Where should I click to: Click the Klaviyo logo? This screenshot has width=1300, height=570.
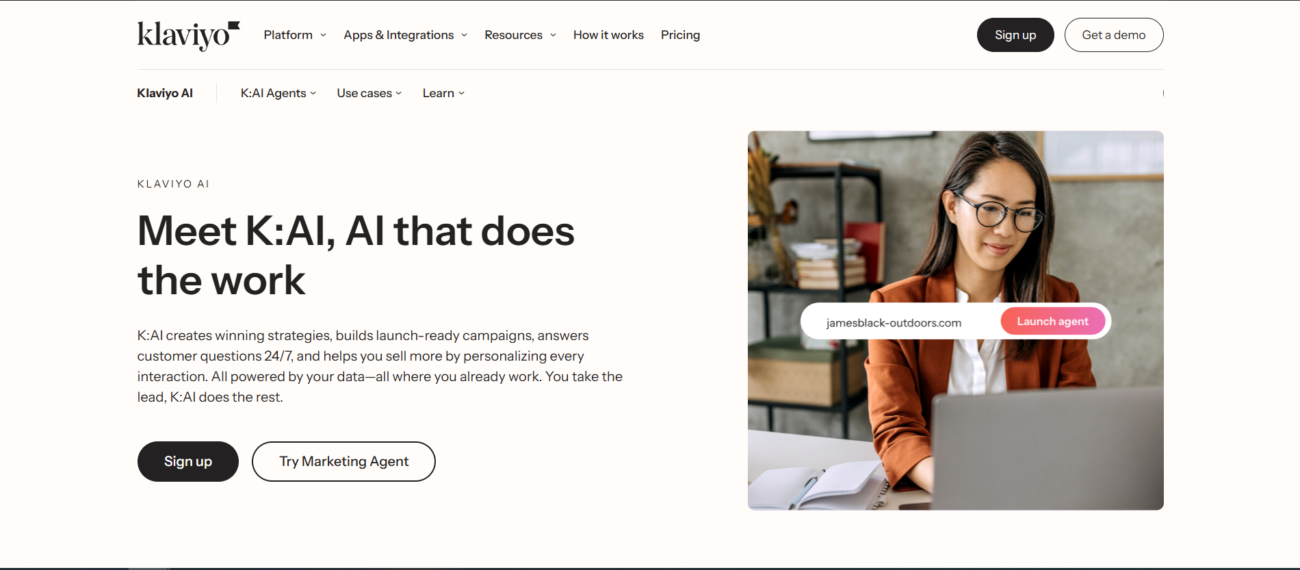tap(188, 35)
